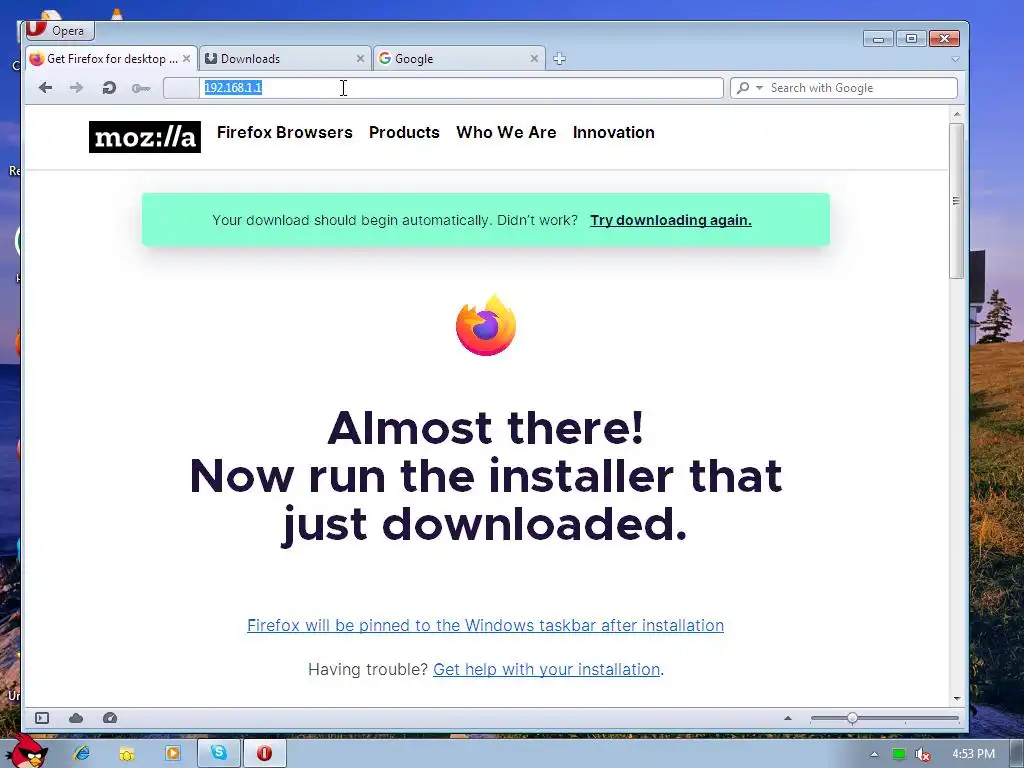Open the Who We Are menu
The image size is (1024, 768).
506,133
